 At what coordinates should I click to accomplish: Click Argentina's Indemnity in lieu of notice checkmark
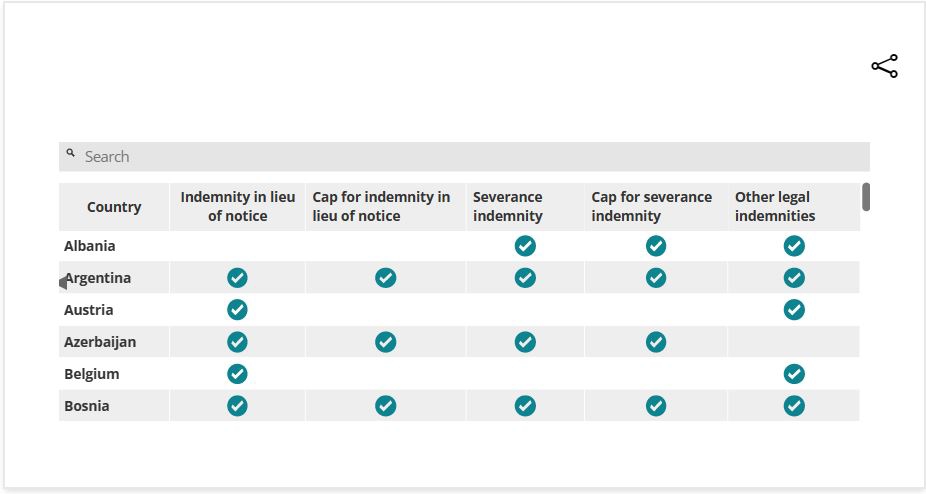coord(237,278)
